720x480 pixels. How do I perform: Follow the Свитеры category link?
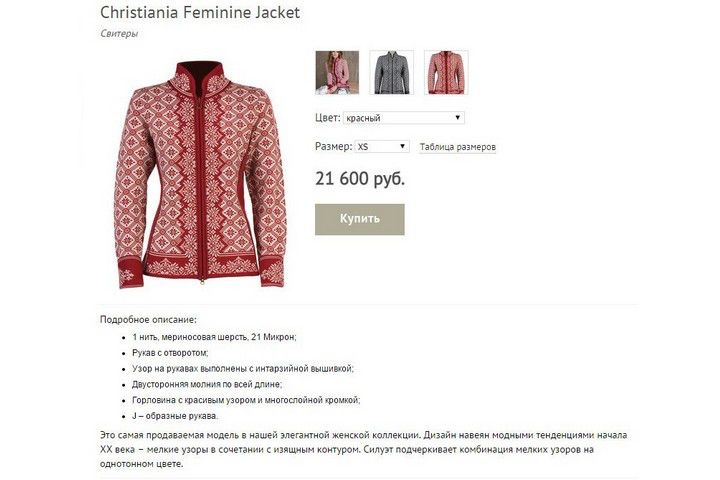(119, 34)
